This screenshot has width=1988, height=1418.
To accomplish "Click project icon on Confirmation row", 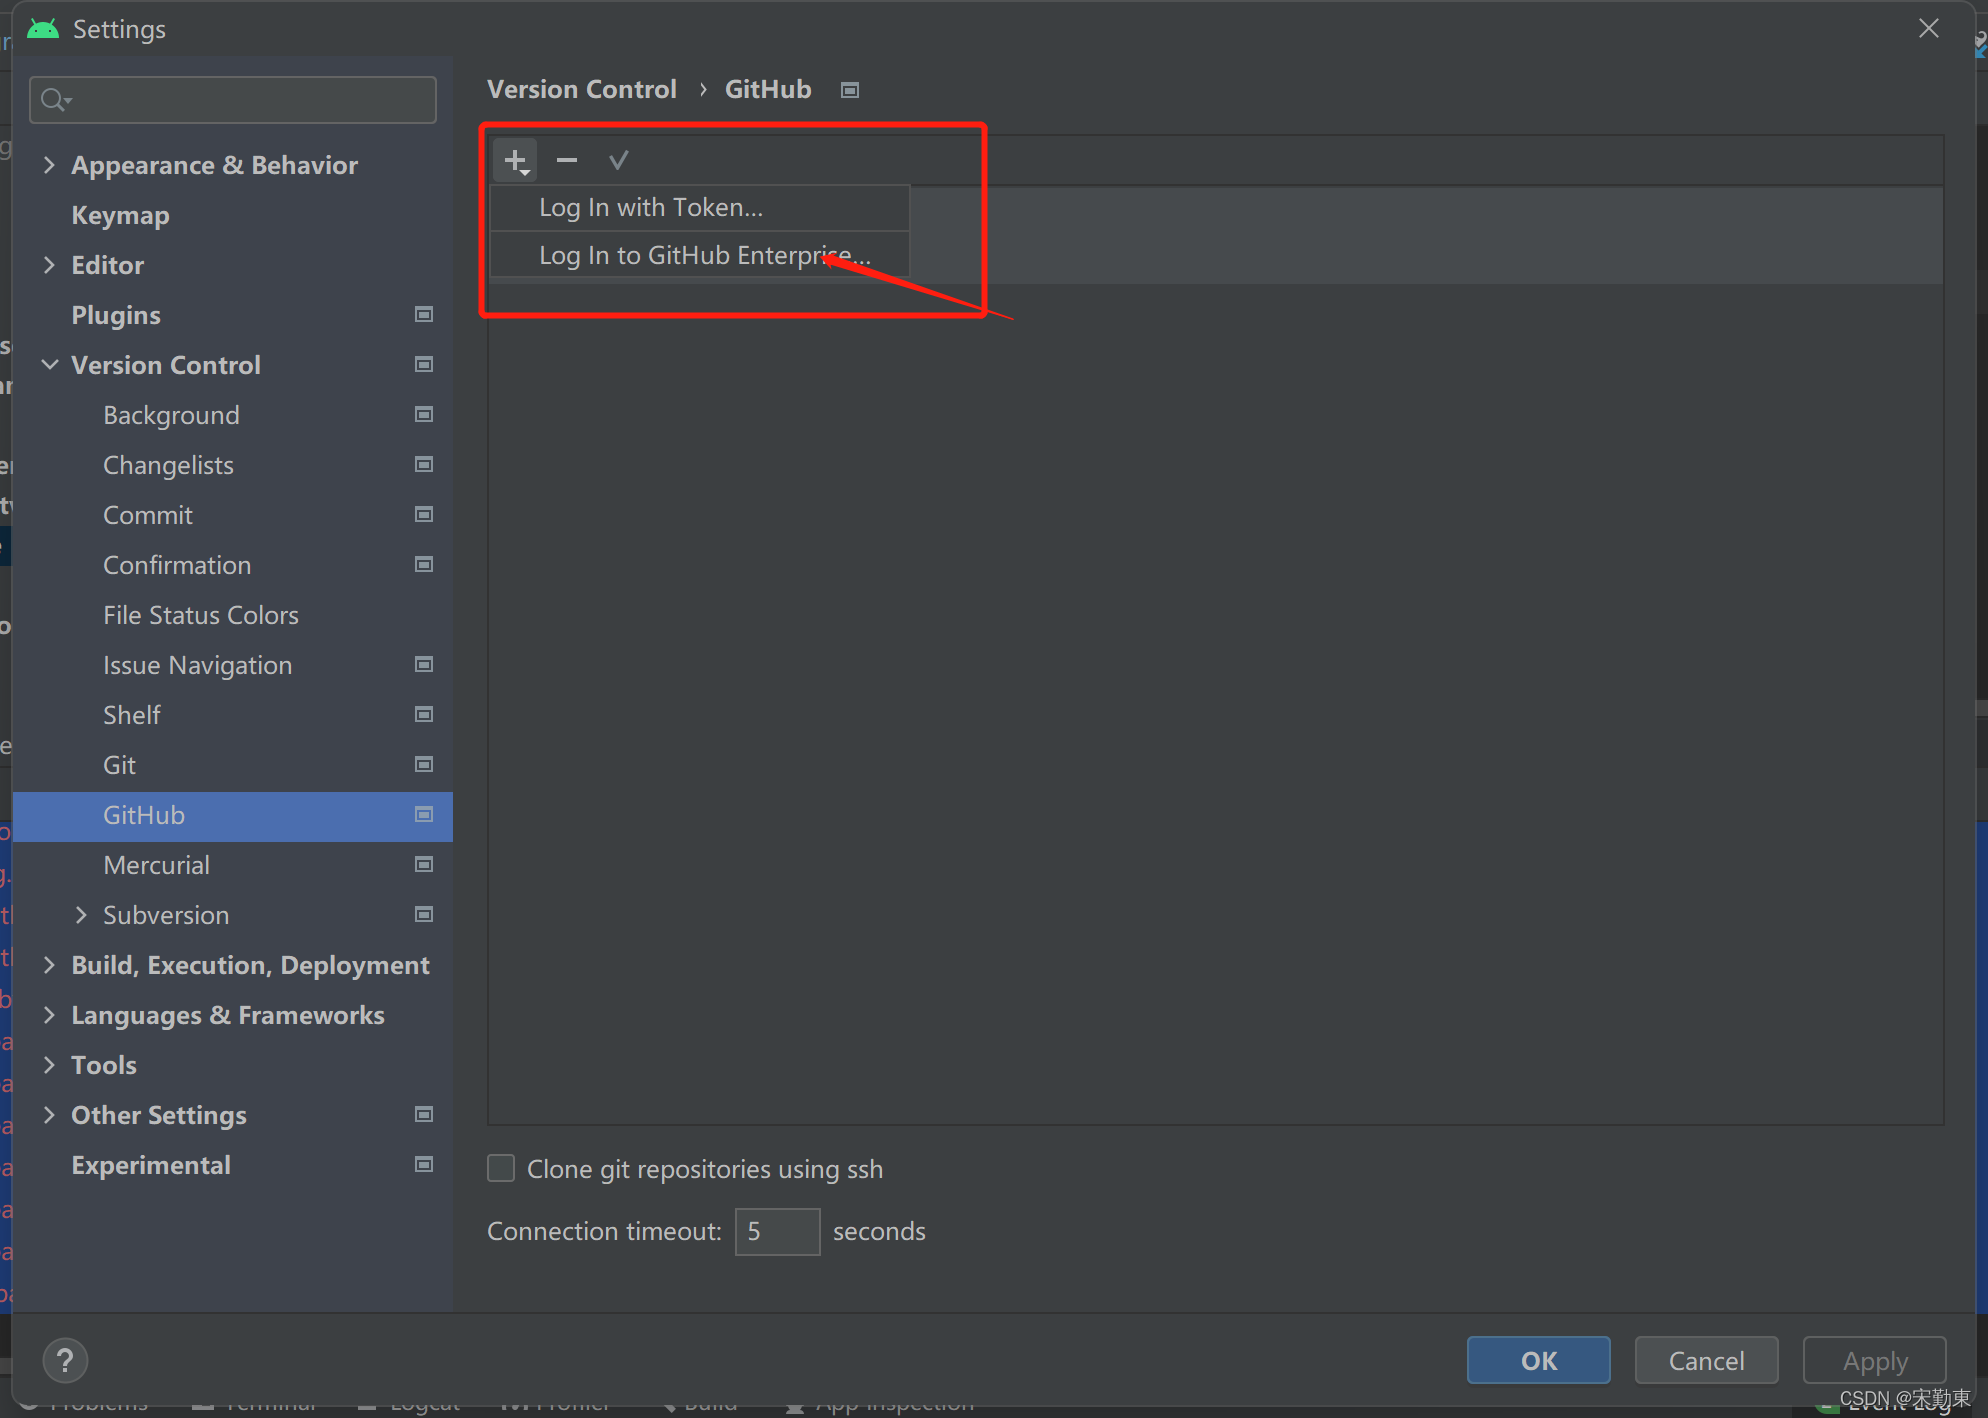I will click(424, 565).
